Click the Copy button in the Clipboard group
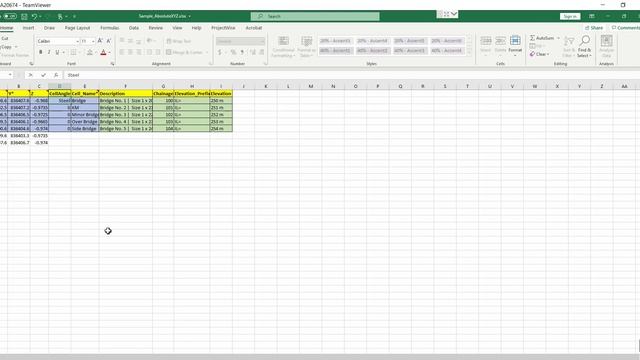This screenshot has height=360, width=640. 7,47
